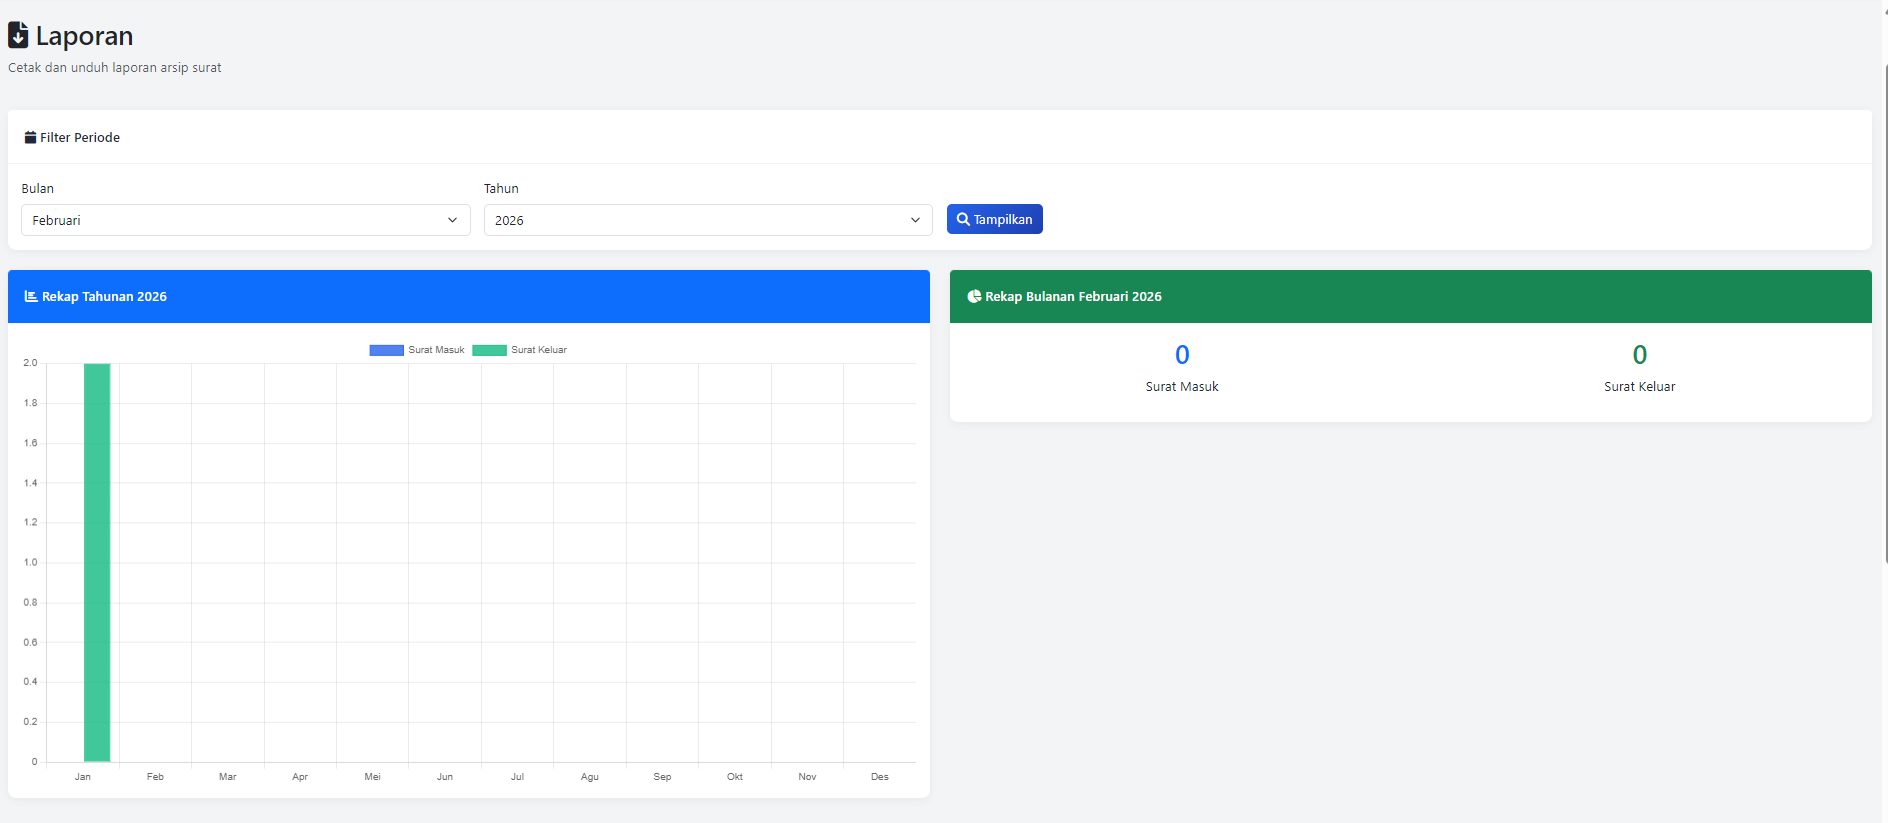Click the 'Sep' axis label

(x=662, y=777)
